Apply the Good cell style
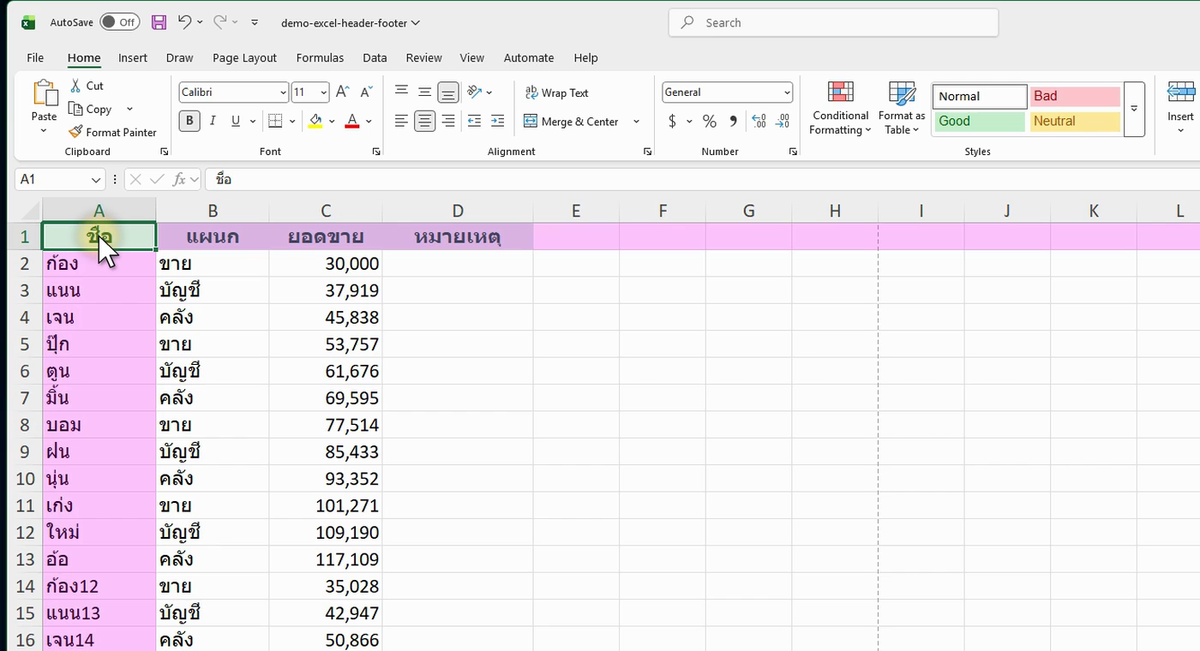1200x651 pixels. point(980,121)
